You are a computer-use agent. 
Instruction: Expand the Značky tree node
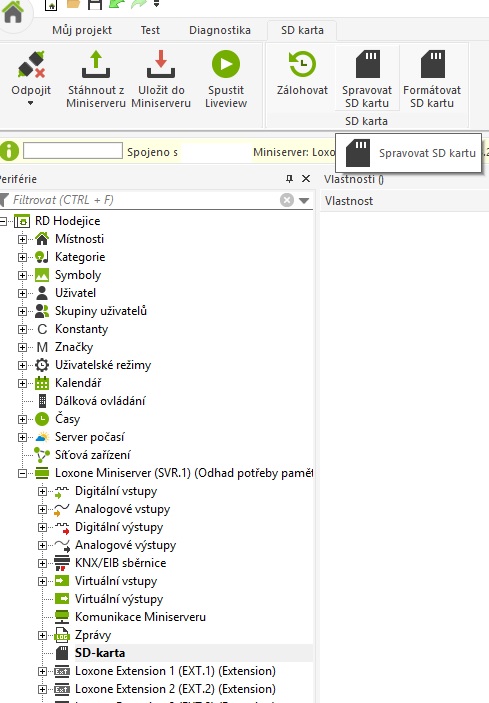pos(22,347)
